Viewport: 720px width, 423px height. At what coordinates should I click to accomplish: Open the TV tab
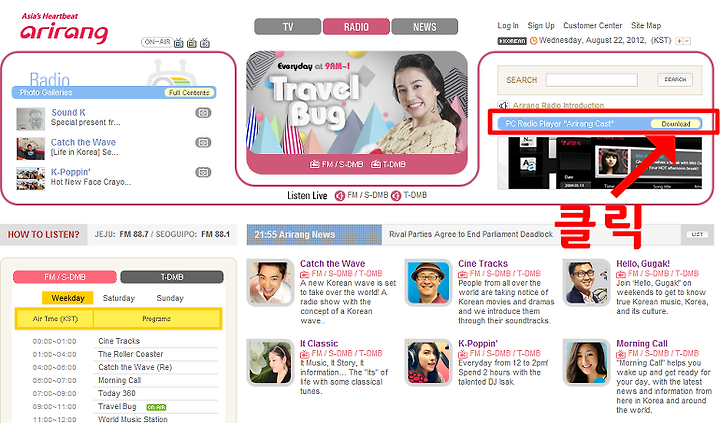[287, 27]
